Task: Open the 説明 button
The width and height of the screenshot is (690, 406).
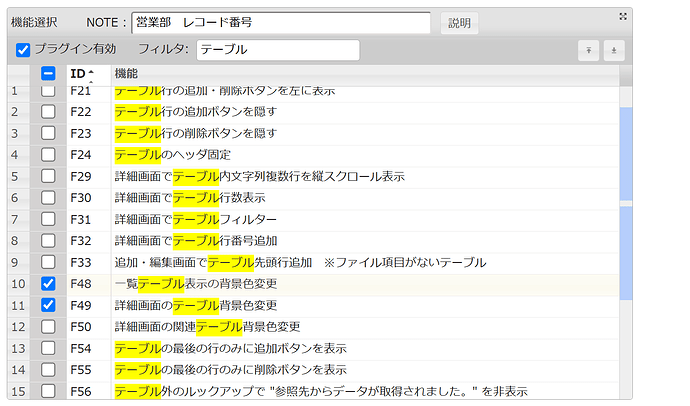Action: (458, 22)
